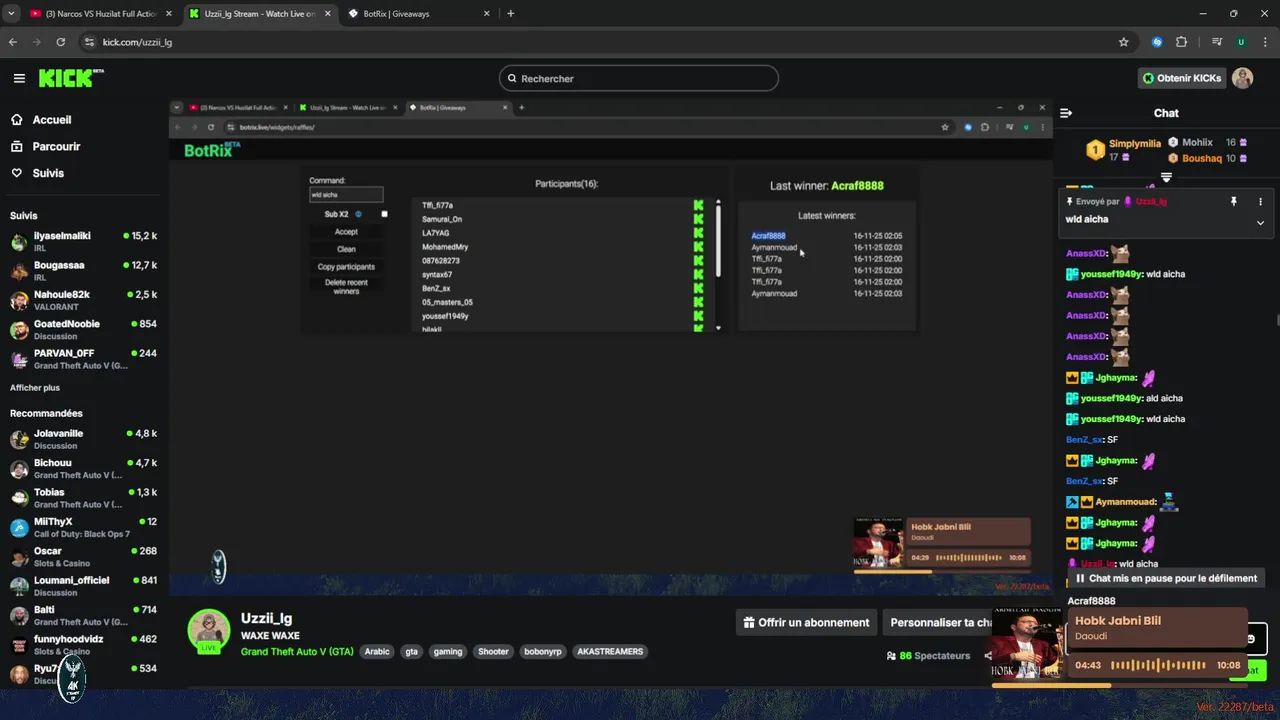Open three-dot options on pinned message

point(1260,201)
